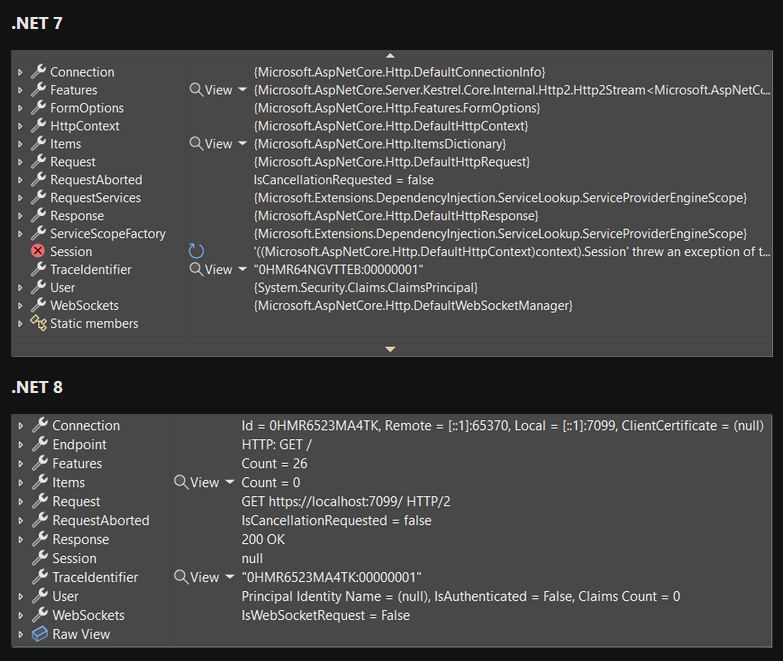Select the RequestAborted name in .NET 7 panel
This screenshot has height=661, width=783.
96,180
